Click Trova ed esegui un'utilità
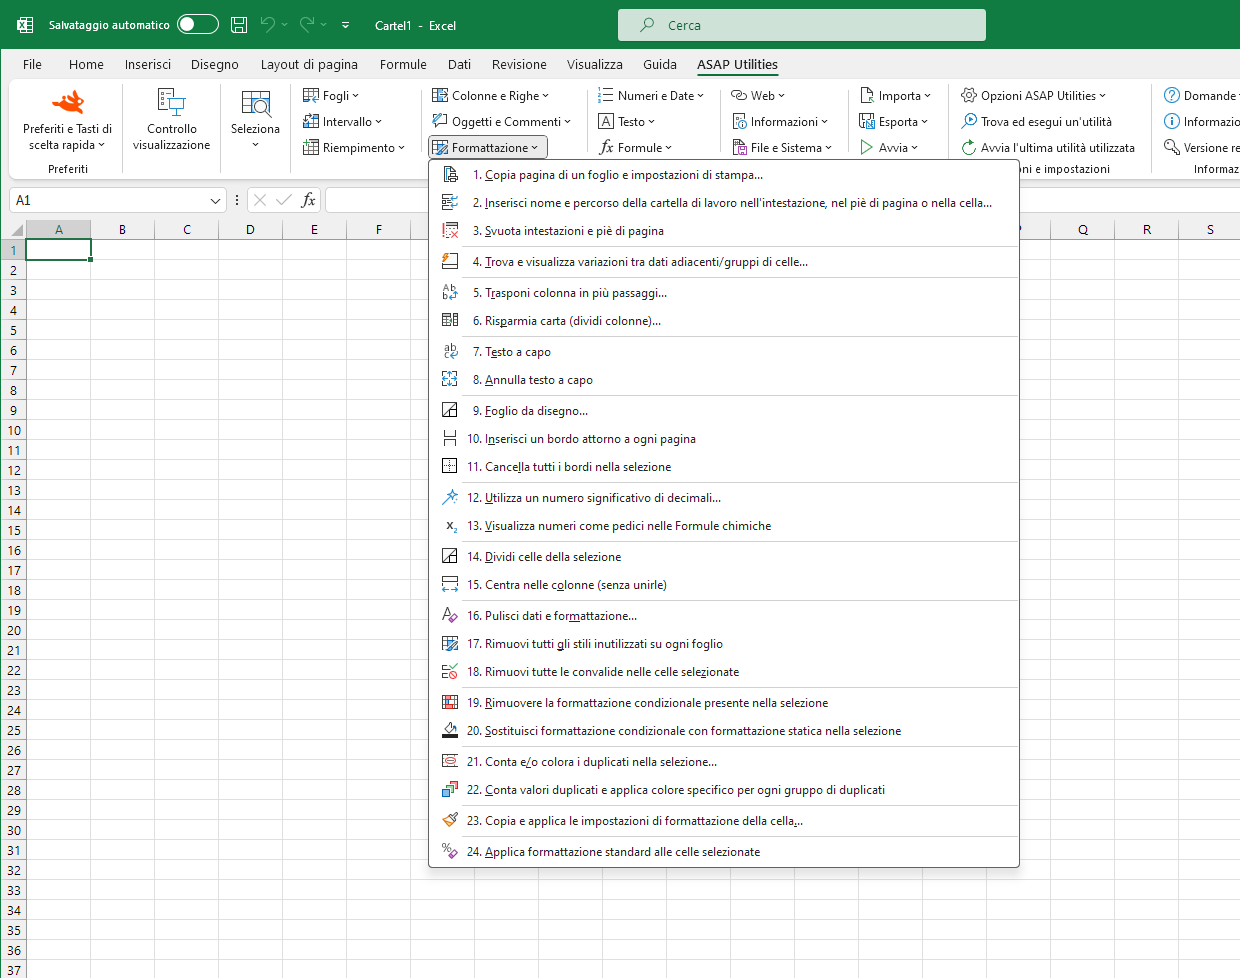The height and width of the screenshot is (978, 1240). coord(1037,122)
